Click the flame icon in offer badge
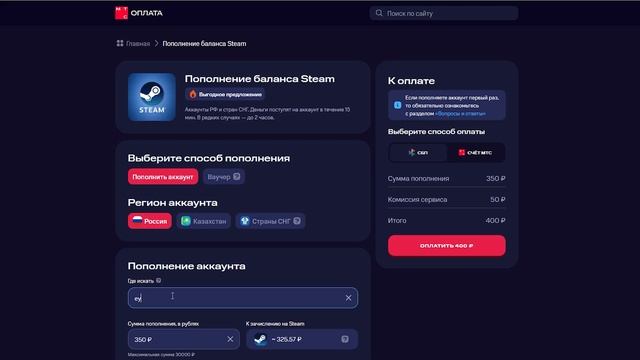 tap(193, 94)
